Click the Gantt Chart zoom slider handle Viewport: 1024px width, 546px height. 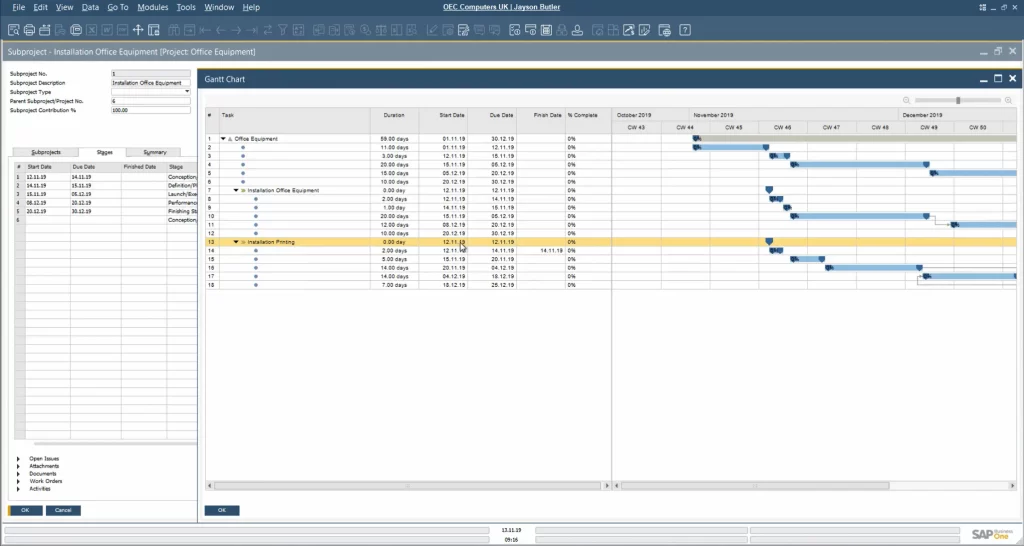(x=958, y=100)
